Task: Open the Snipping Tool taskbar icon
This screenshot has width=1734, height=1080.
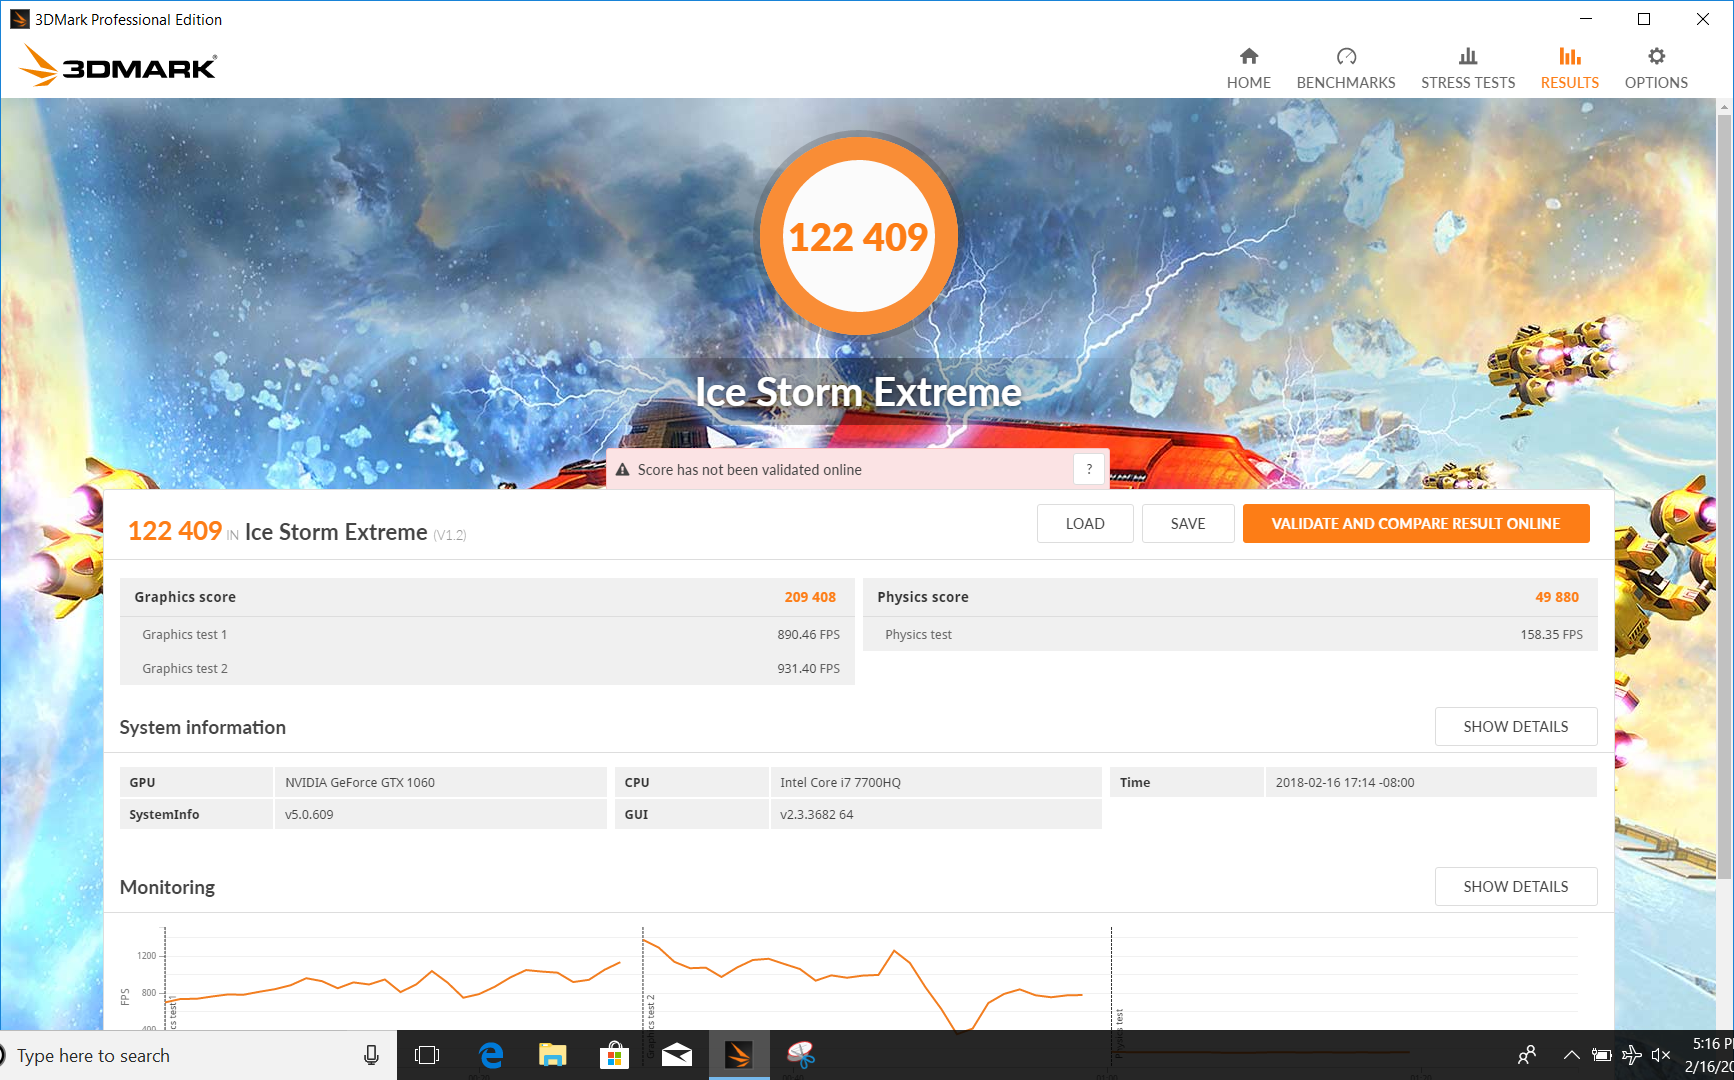Action: 801,1056
